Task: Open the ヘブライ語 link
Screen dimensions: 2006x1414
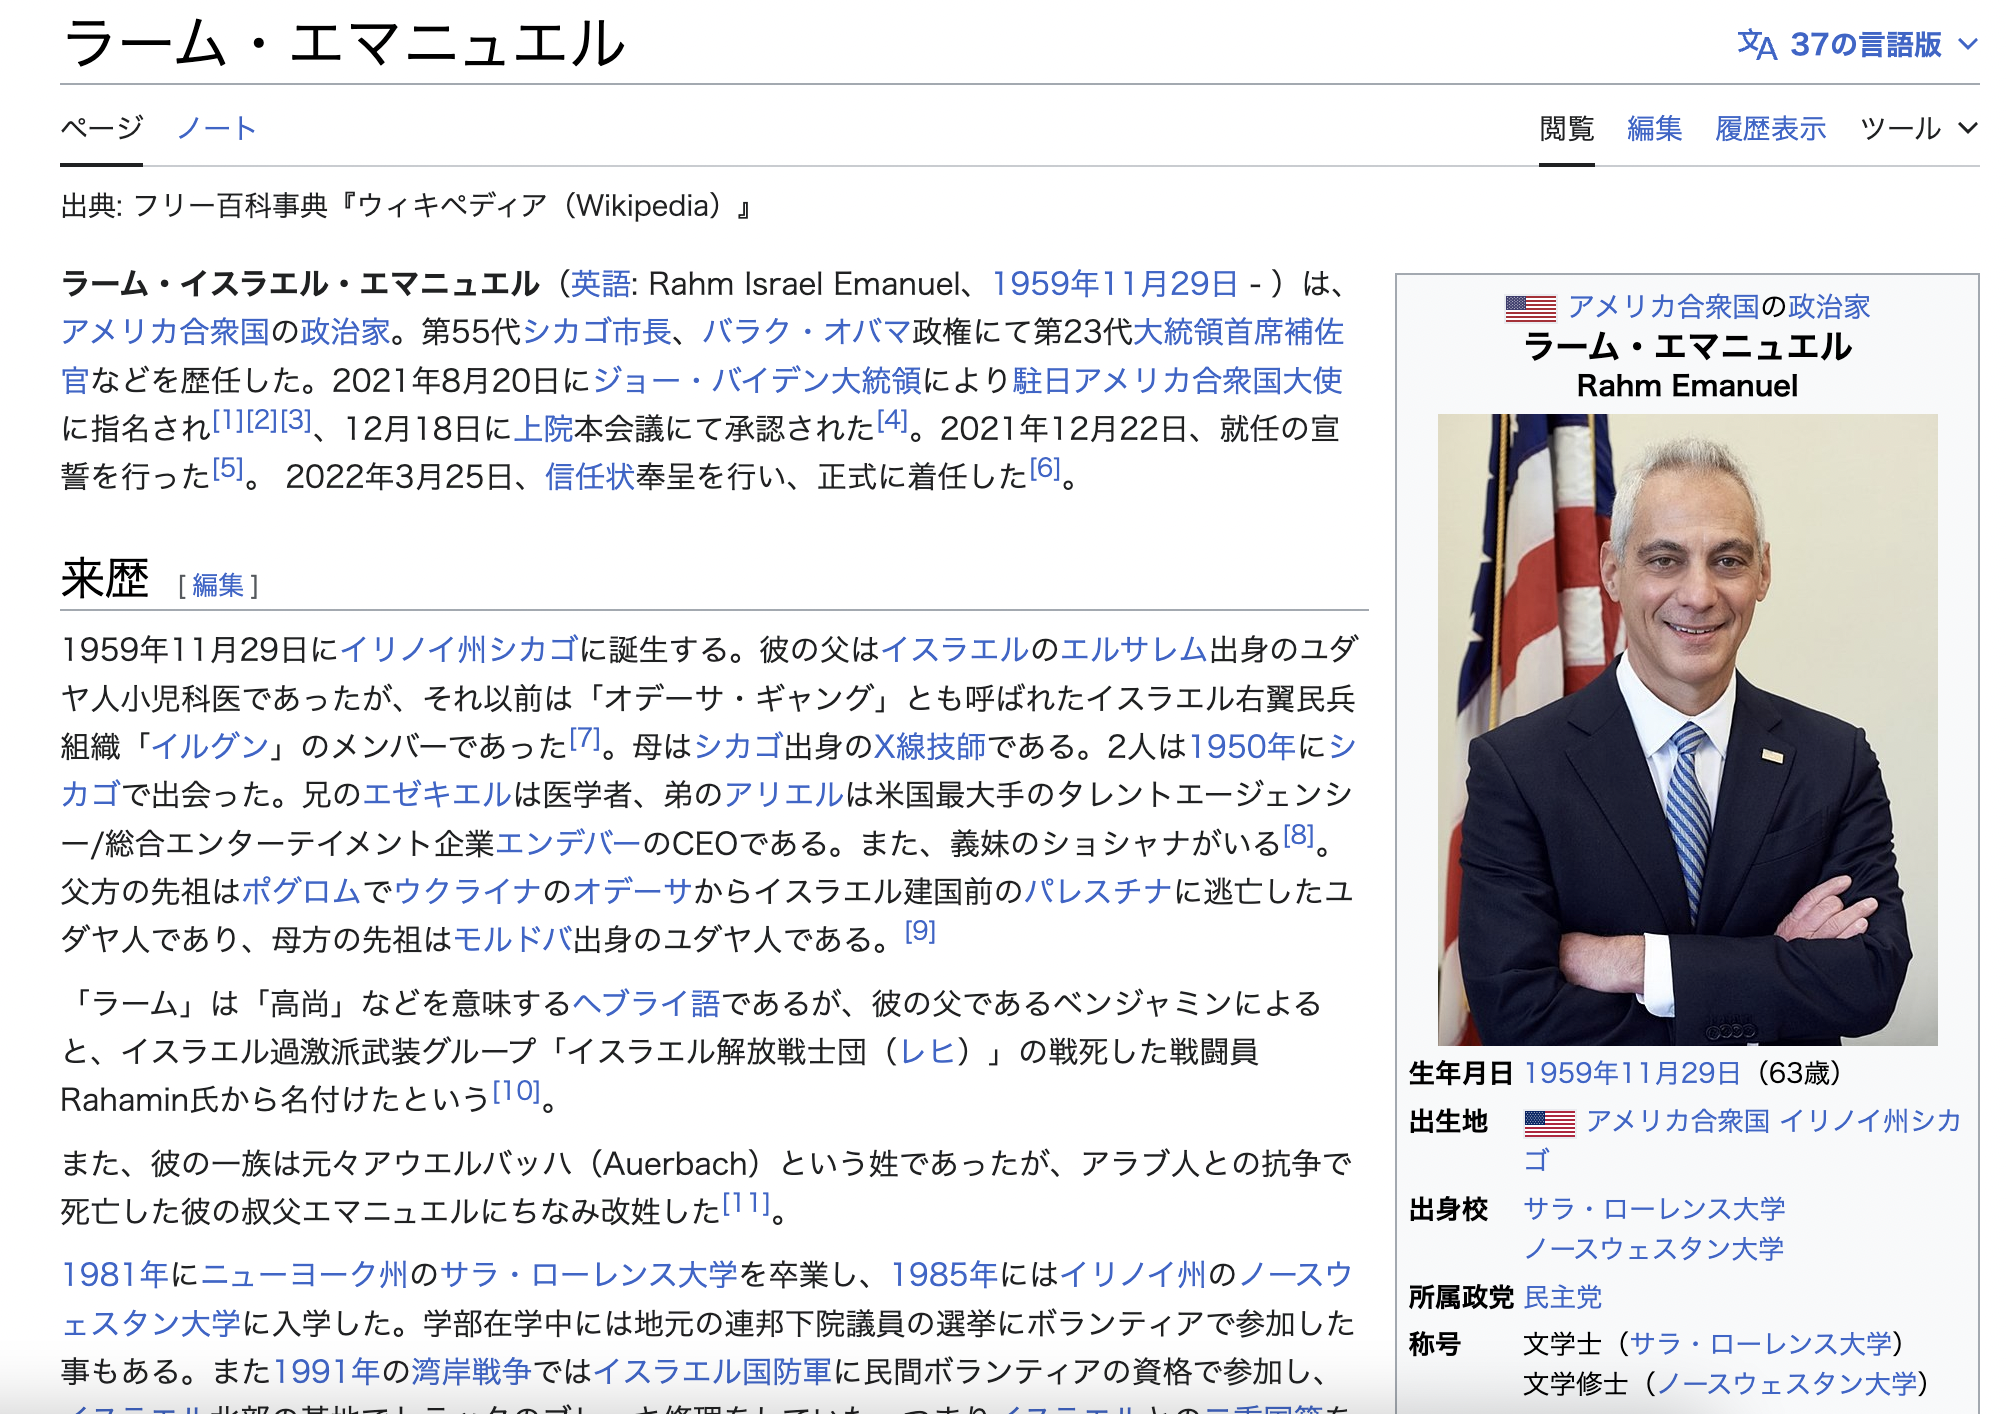Action: pyautogui.click(x=646, y=1003)
